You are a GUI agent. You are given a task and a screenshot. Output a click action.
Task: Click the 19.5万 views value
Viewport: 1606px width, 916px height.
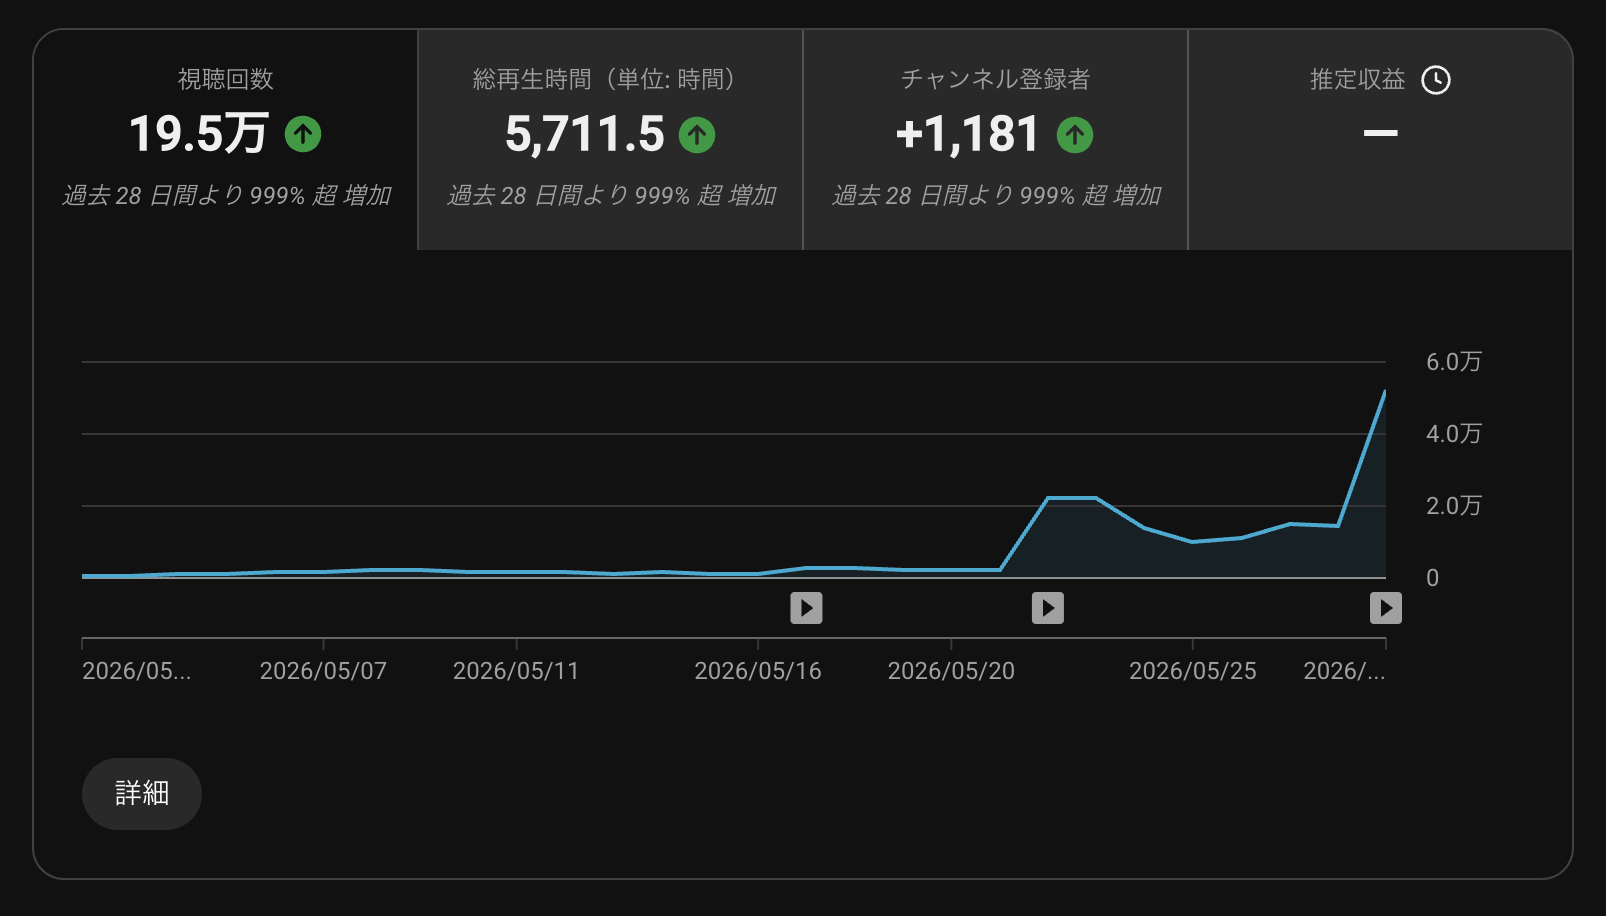point(199,134)
